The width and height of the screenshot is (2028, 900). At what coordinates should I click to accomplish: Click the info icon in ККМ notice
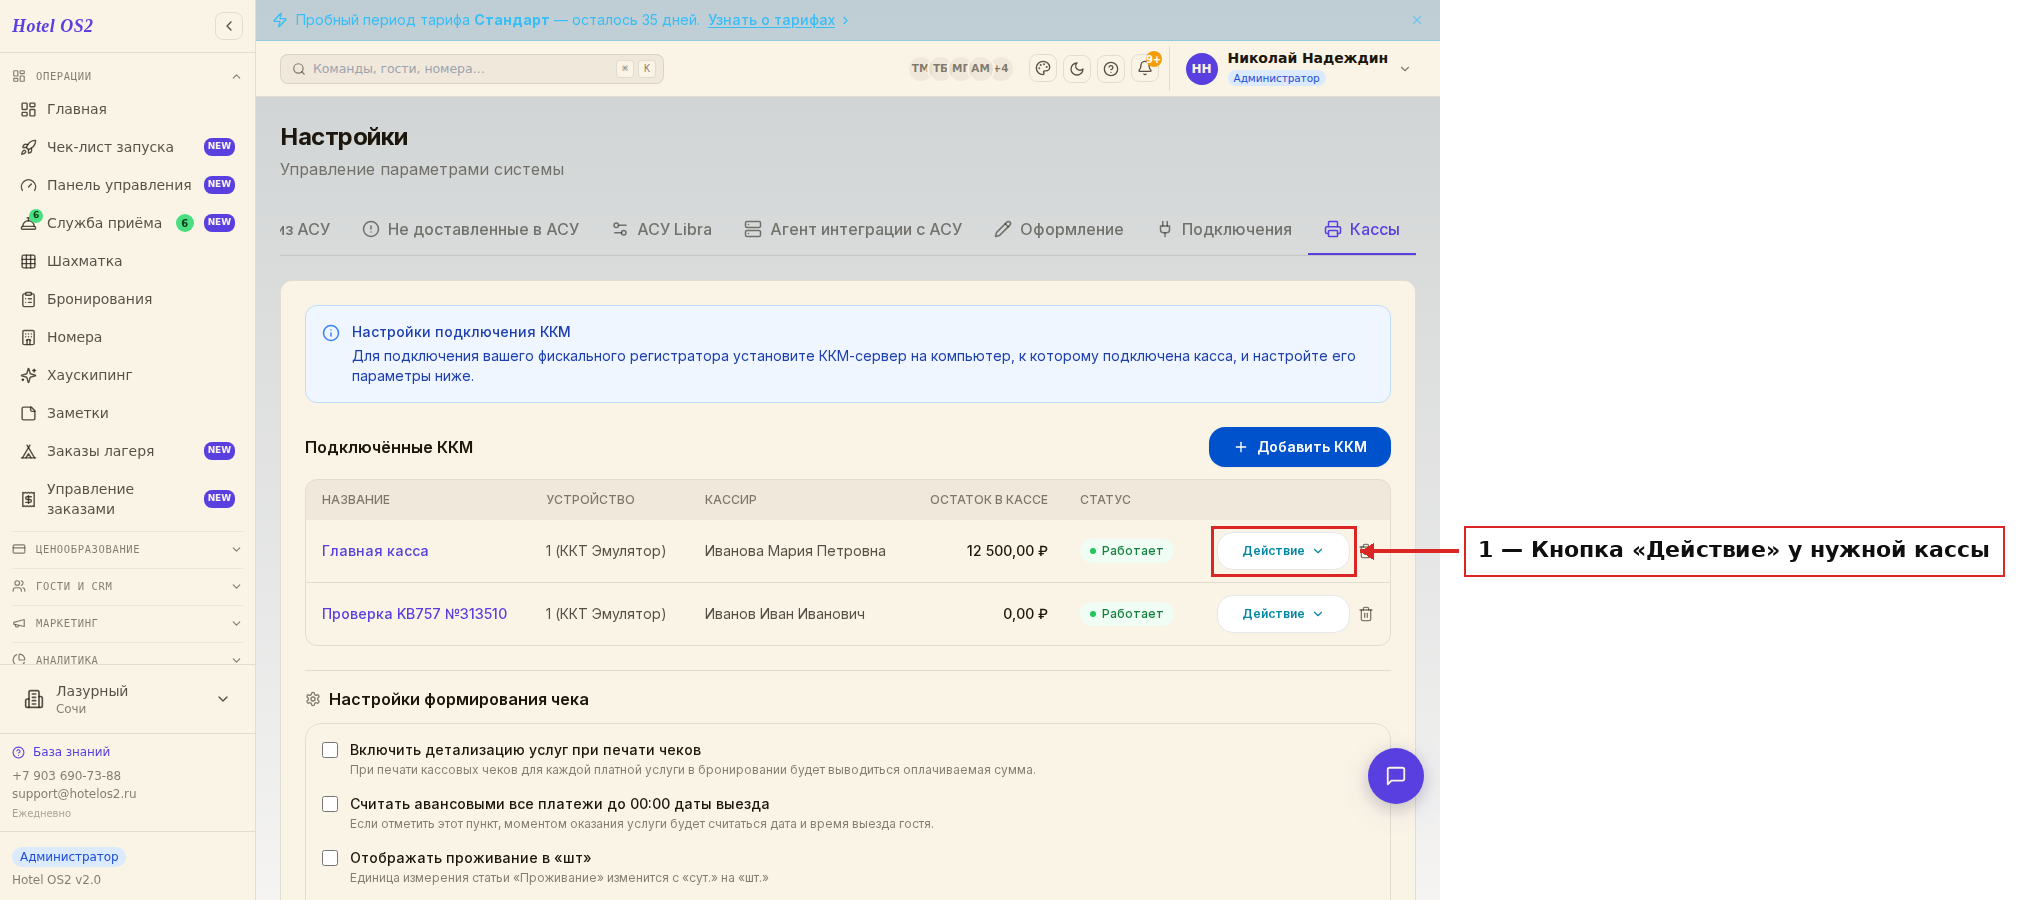(331, 333)
